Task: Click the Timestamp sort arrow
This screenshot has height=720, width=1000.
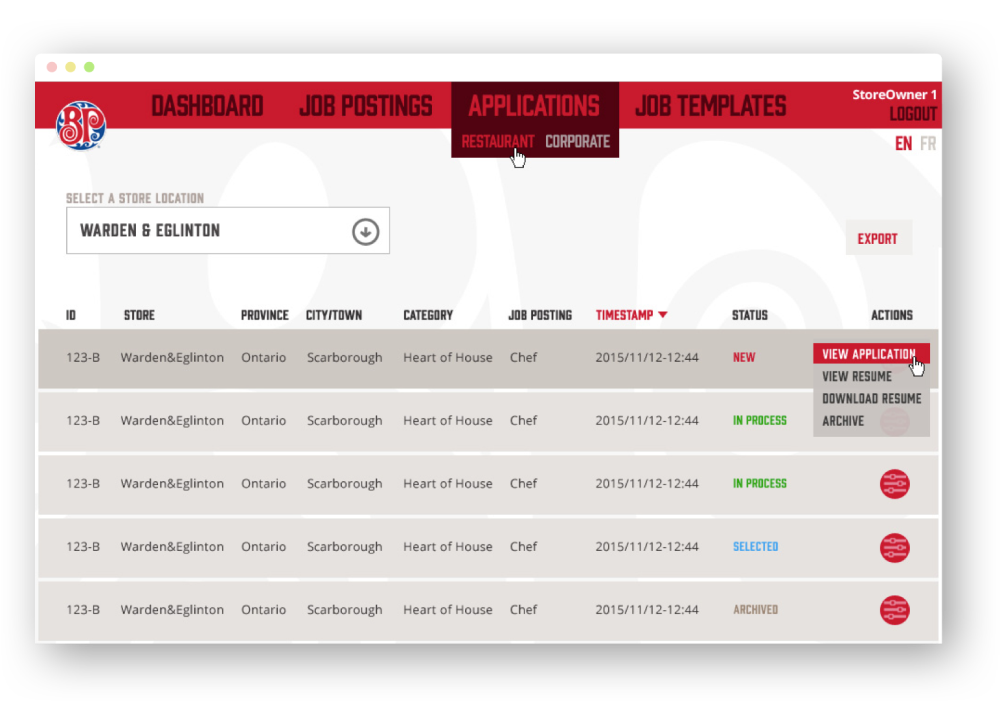Action: point(663,316)
